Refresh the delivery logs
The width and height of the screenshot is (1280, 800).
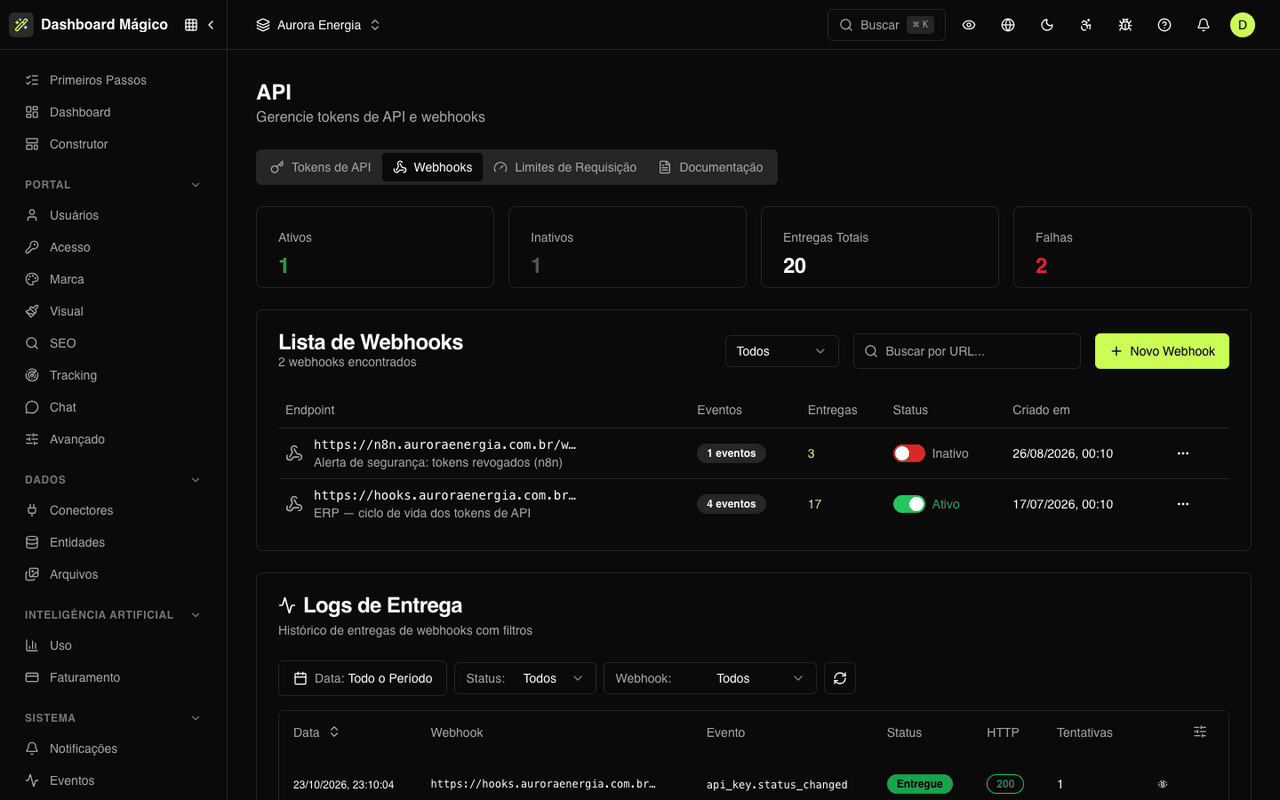[840, 678]
